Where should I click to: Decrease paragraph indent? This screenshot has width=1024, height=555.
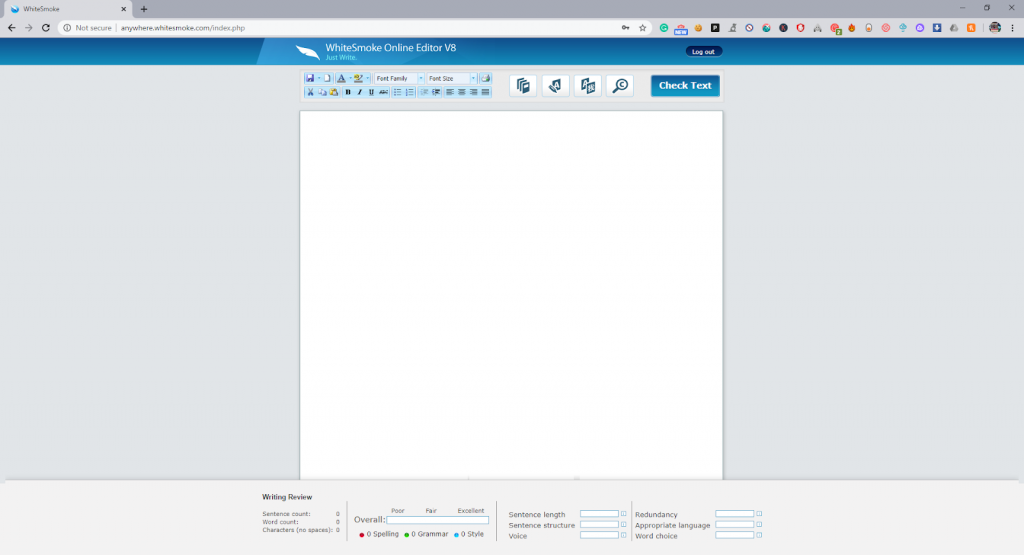(424, 92)
